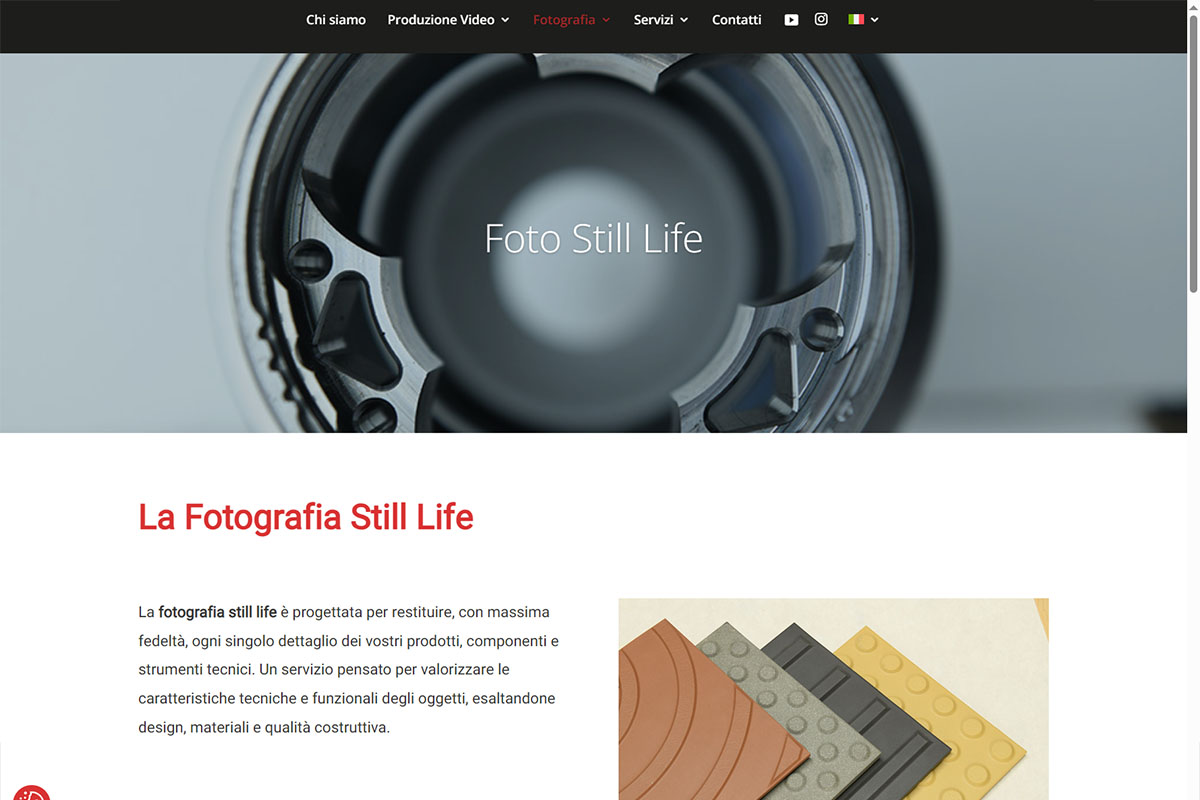The width and height of the screenshot is (1200, 800).
Task: Expand the Produzione Video submenu arrow
Action: pyautogui.click(x=505, y=20)
